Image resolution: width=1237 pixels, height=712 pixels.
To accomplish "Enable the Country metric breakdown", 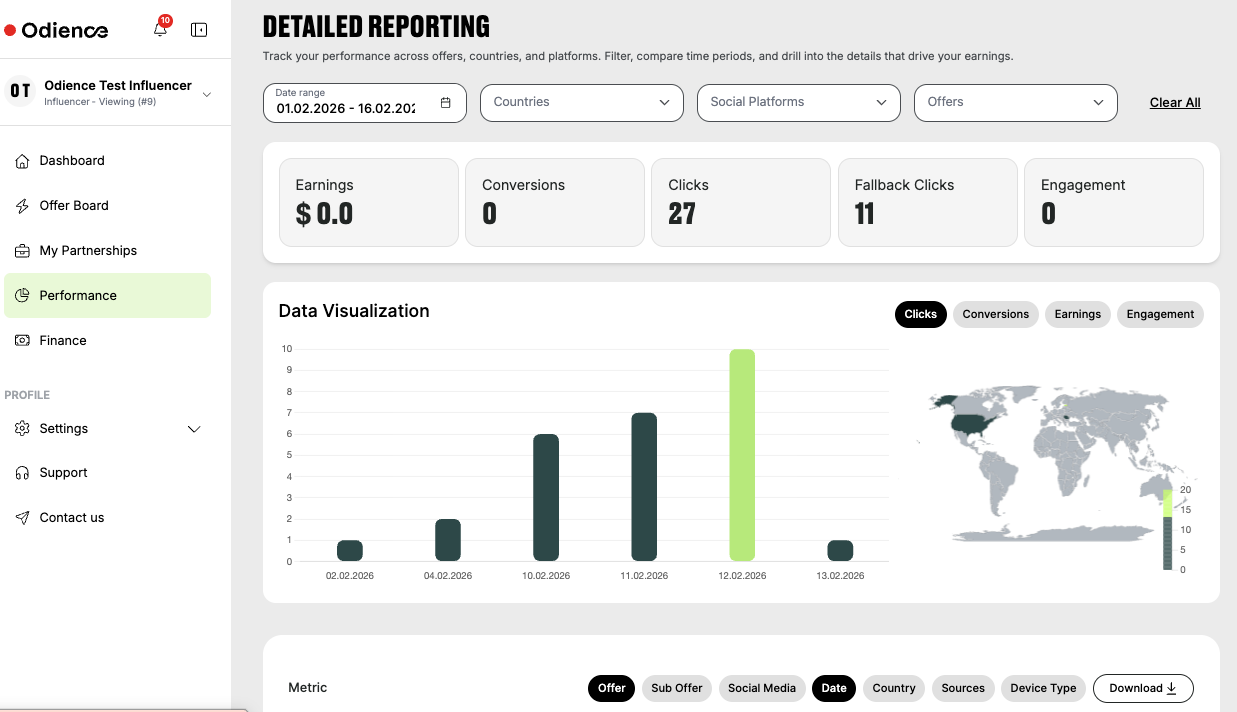I will pyautogui.click(x=893, y=688).
